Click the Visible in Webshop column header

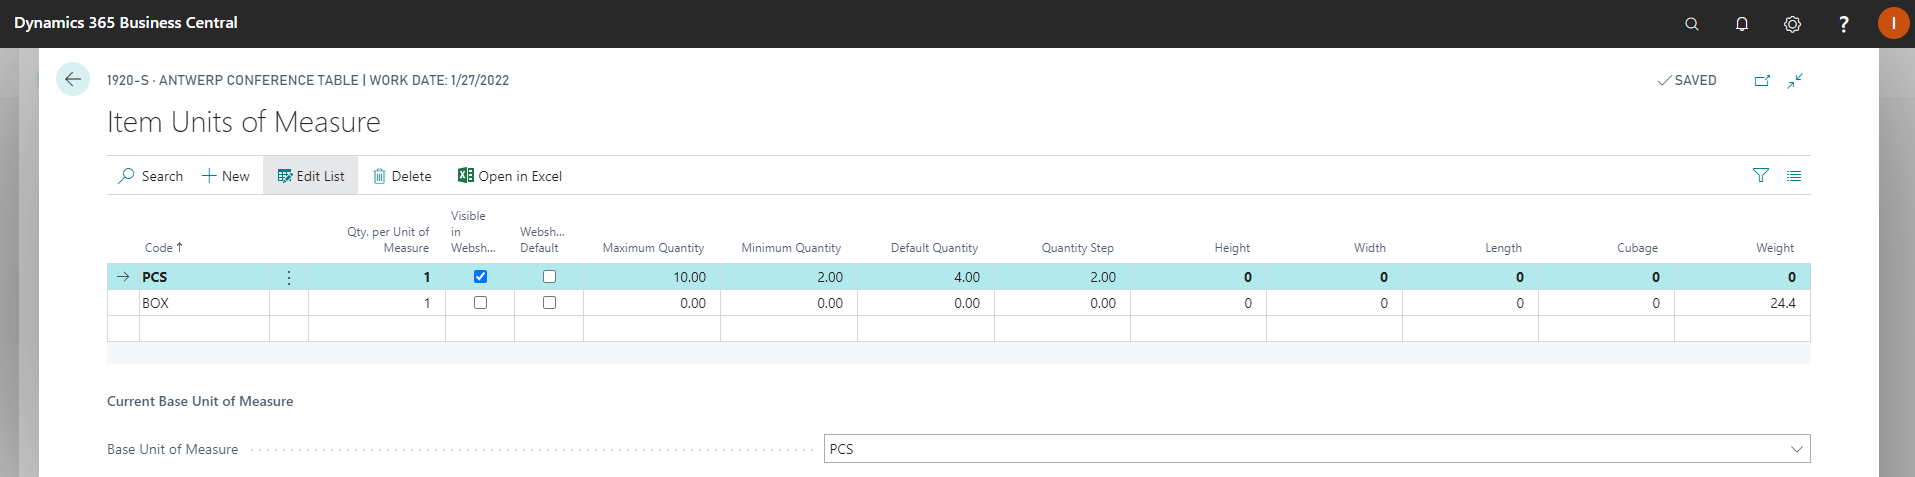473,232
